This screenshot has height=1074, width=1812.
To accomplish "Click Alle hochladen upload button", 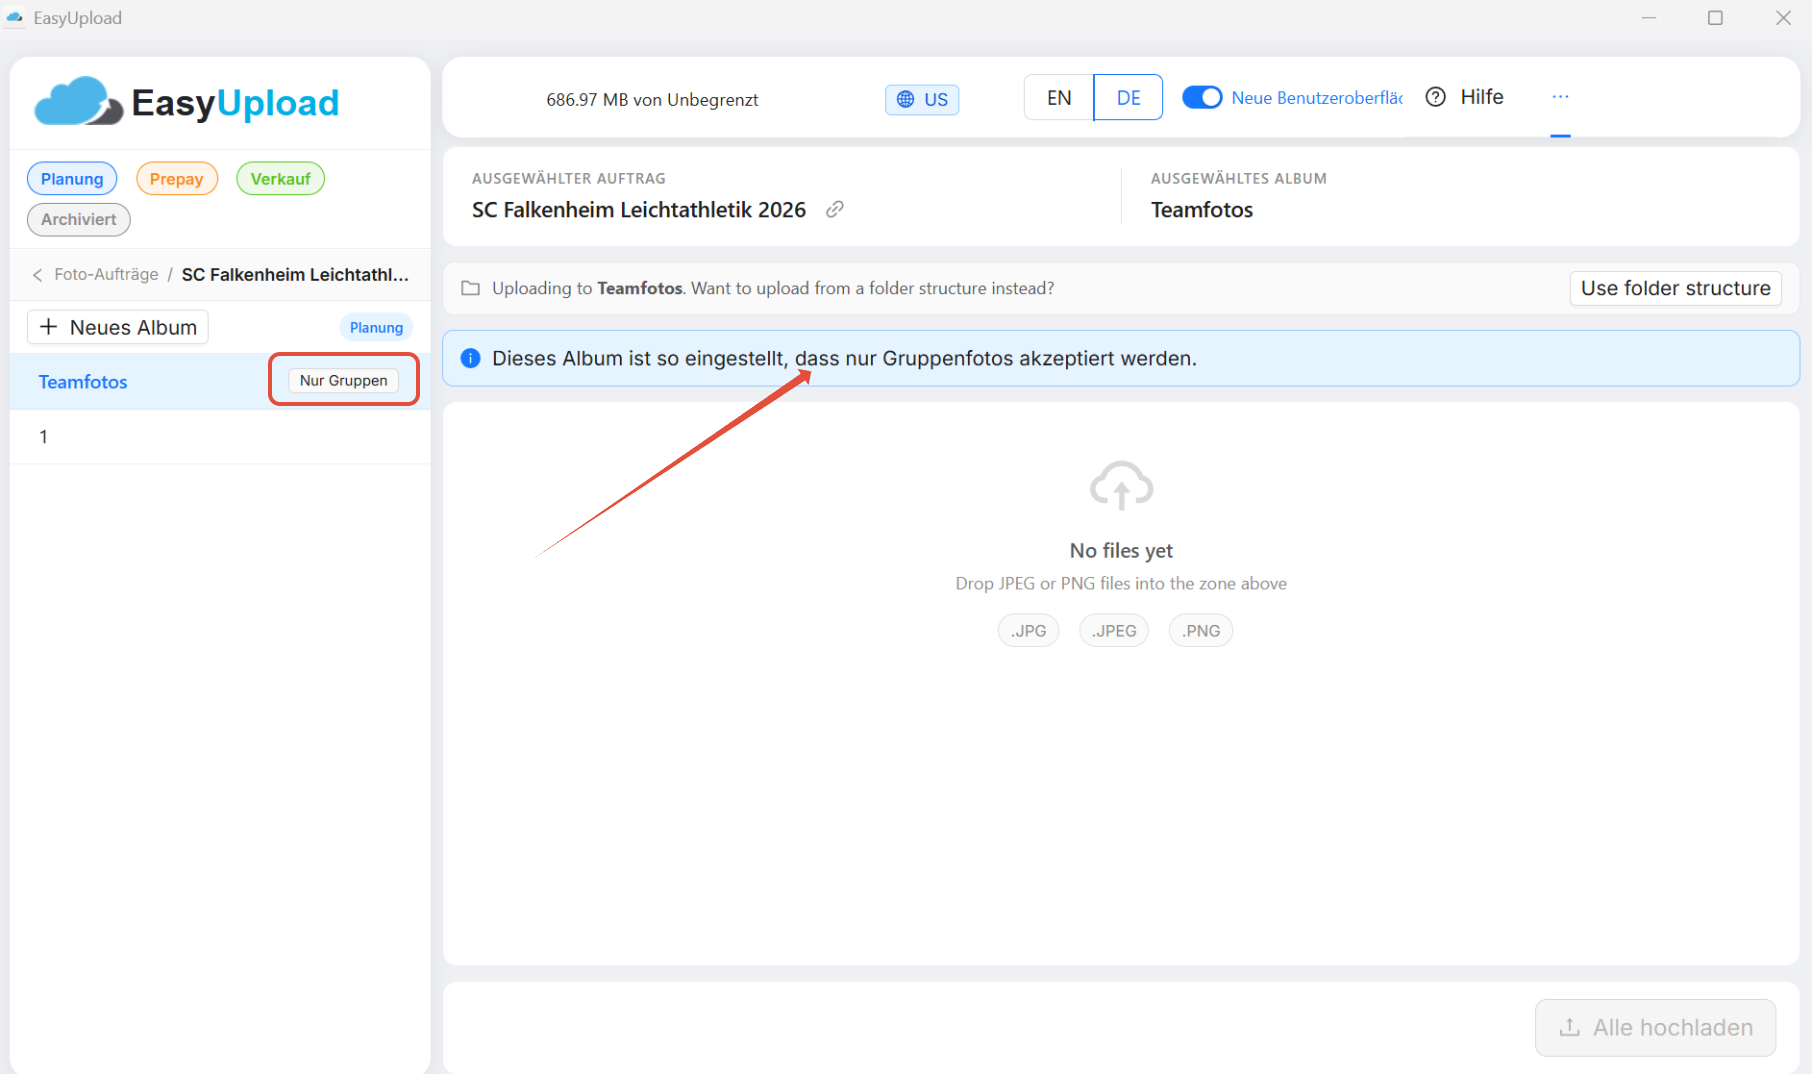I will (1655, 1027).
